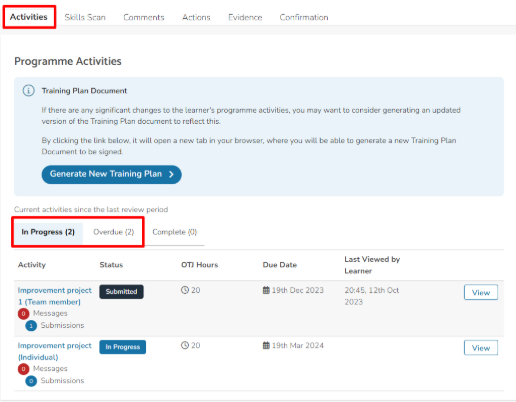516x402 pixels.
Task: Show the Complete (0) activities
Action: pyautogui.click(x=174, y=232)
